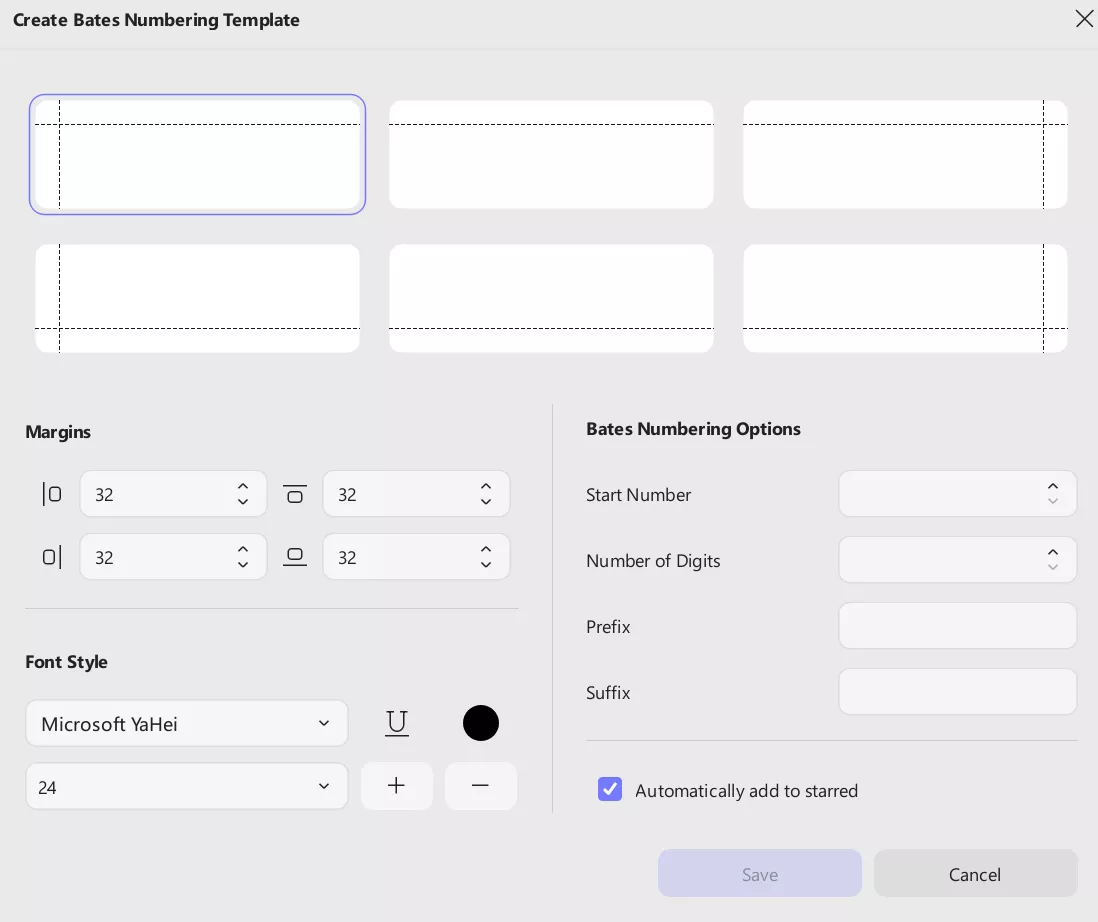Click the top margin icon

295,493
